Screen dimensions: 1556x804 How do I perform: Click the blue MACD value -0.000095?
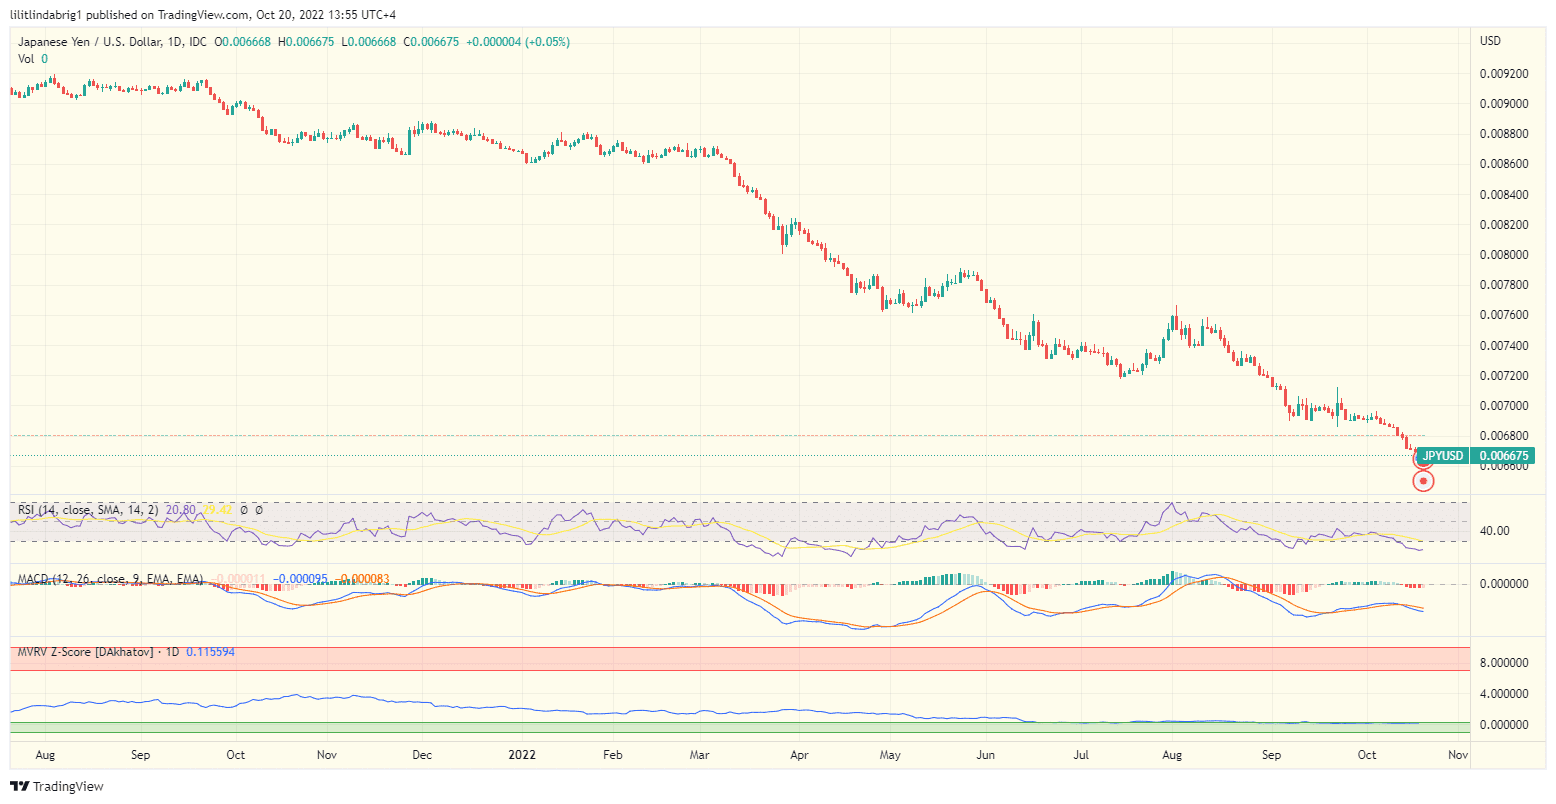point(301,578)
